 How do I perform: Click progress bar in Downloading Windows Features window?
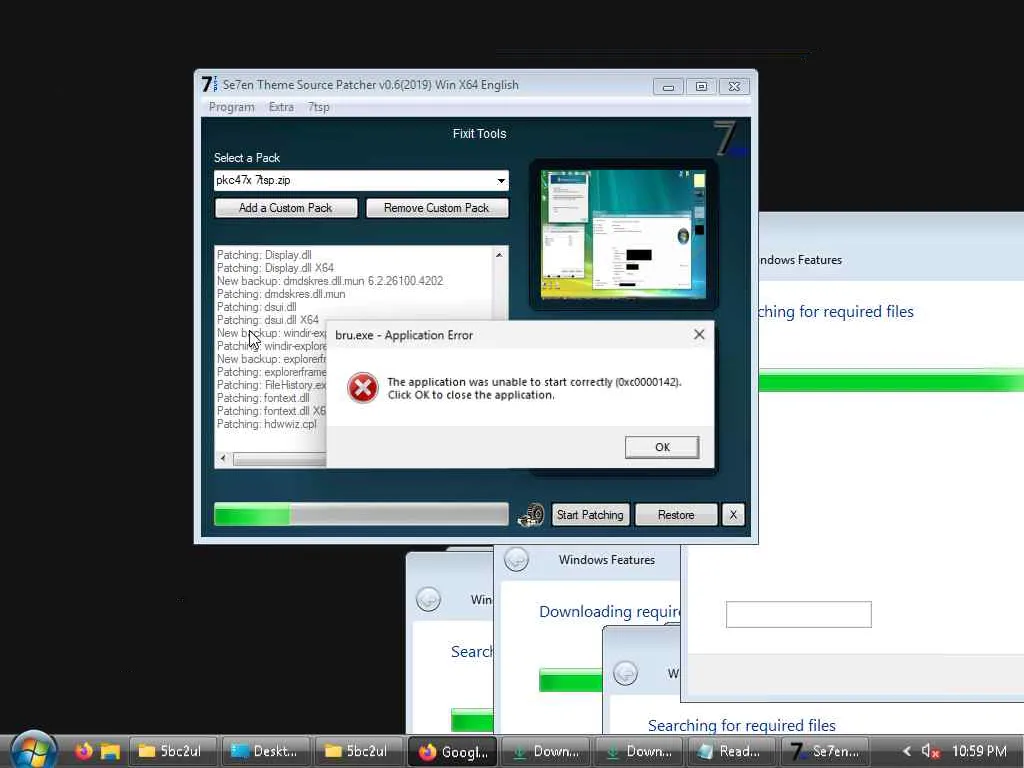[570, 680]
